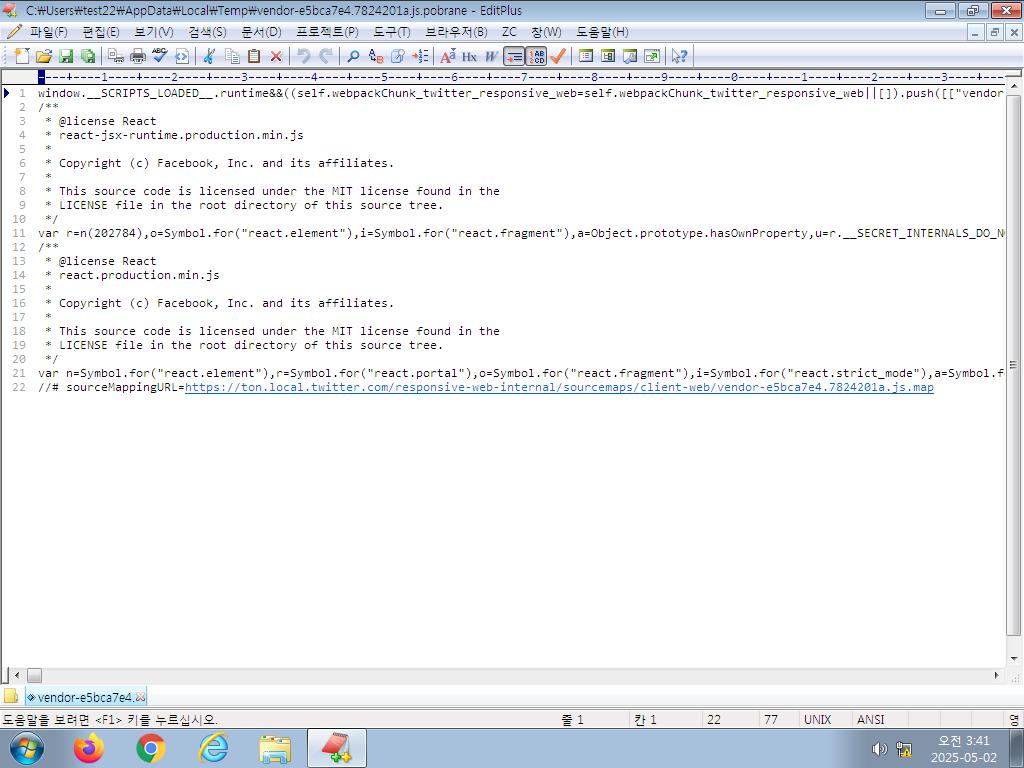The image size is (1024, 768).
Task: Toggle the output window icon
Action: pyautogui.click(x=608, y=56)
